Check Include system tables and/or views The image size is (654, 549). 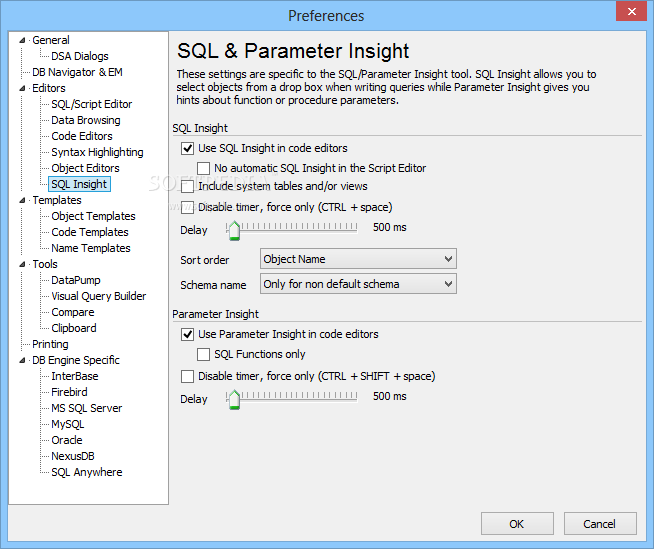[x=187, y=186]
